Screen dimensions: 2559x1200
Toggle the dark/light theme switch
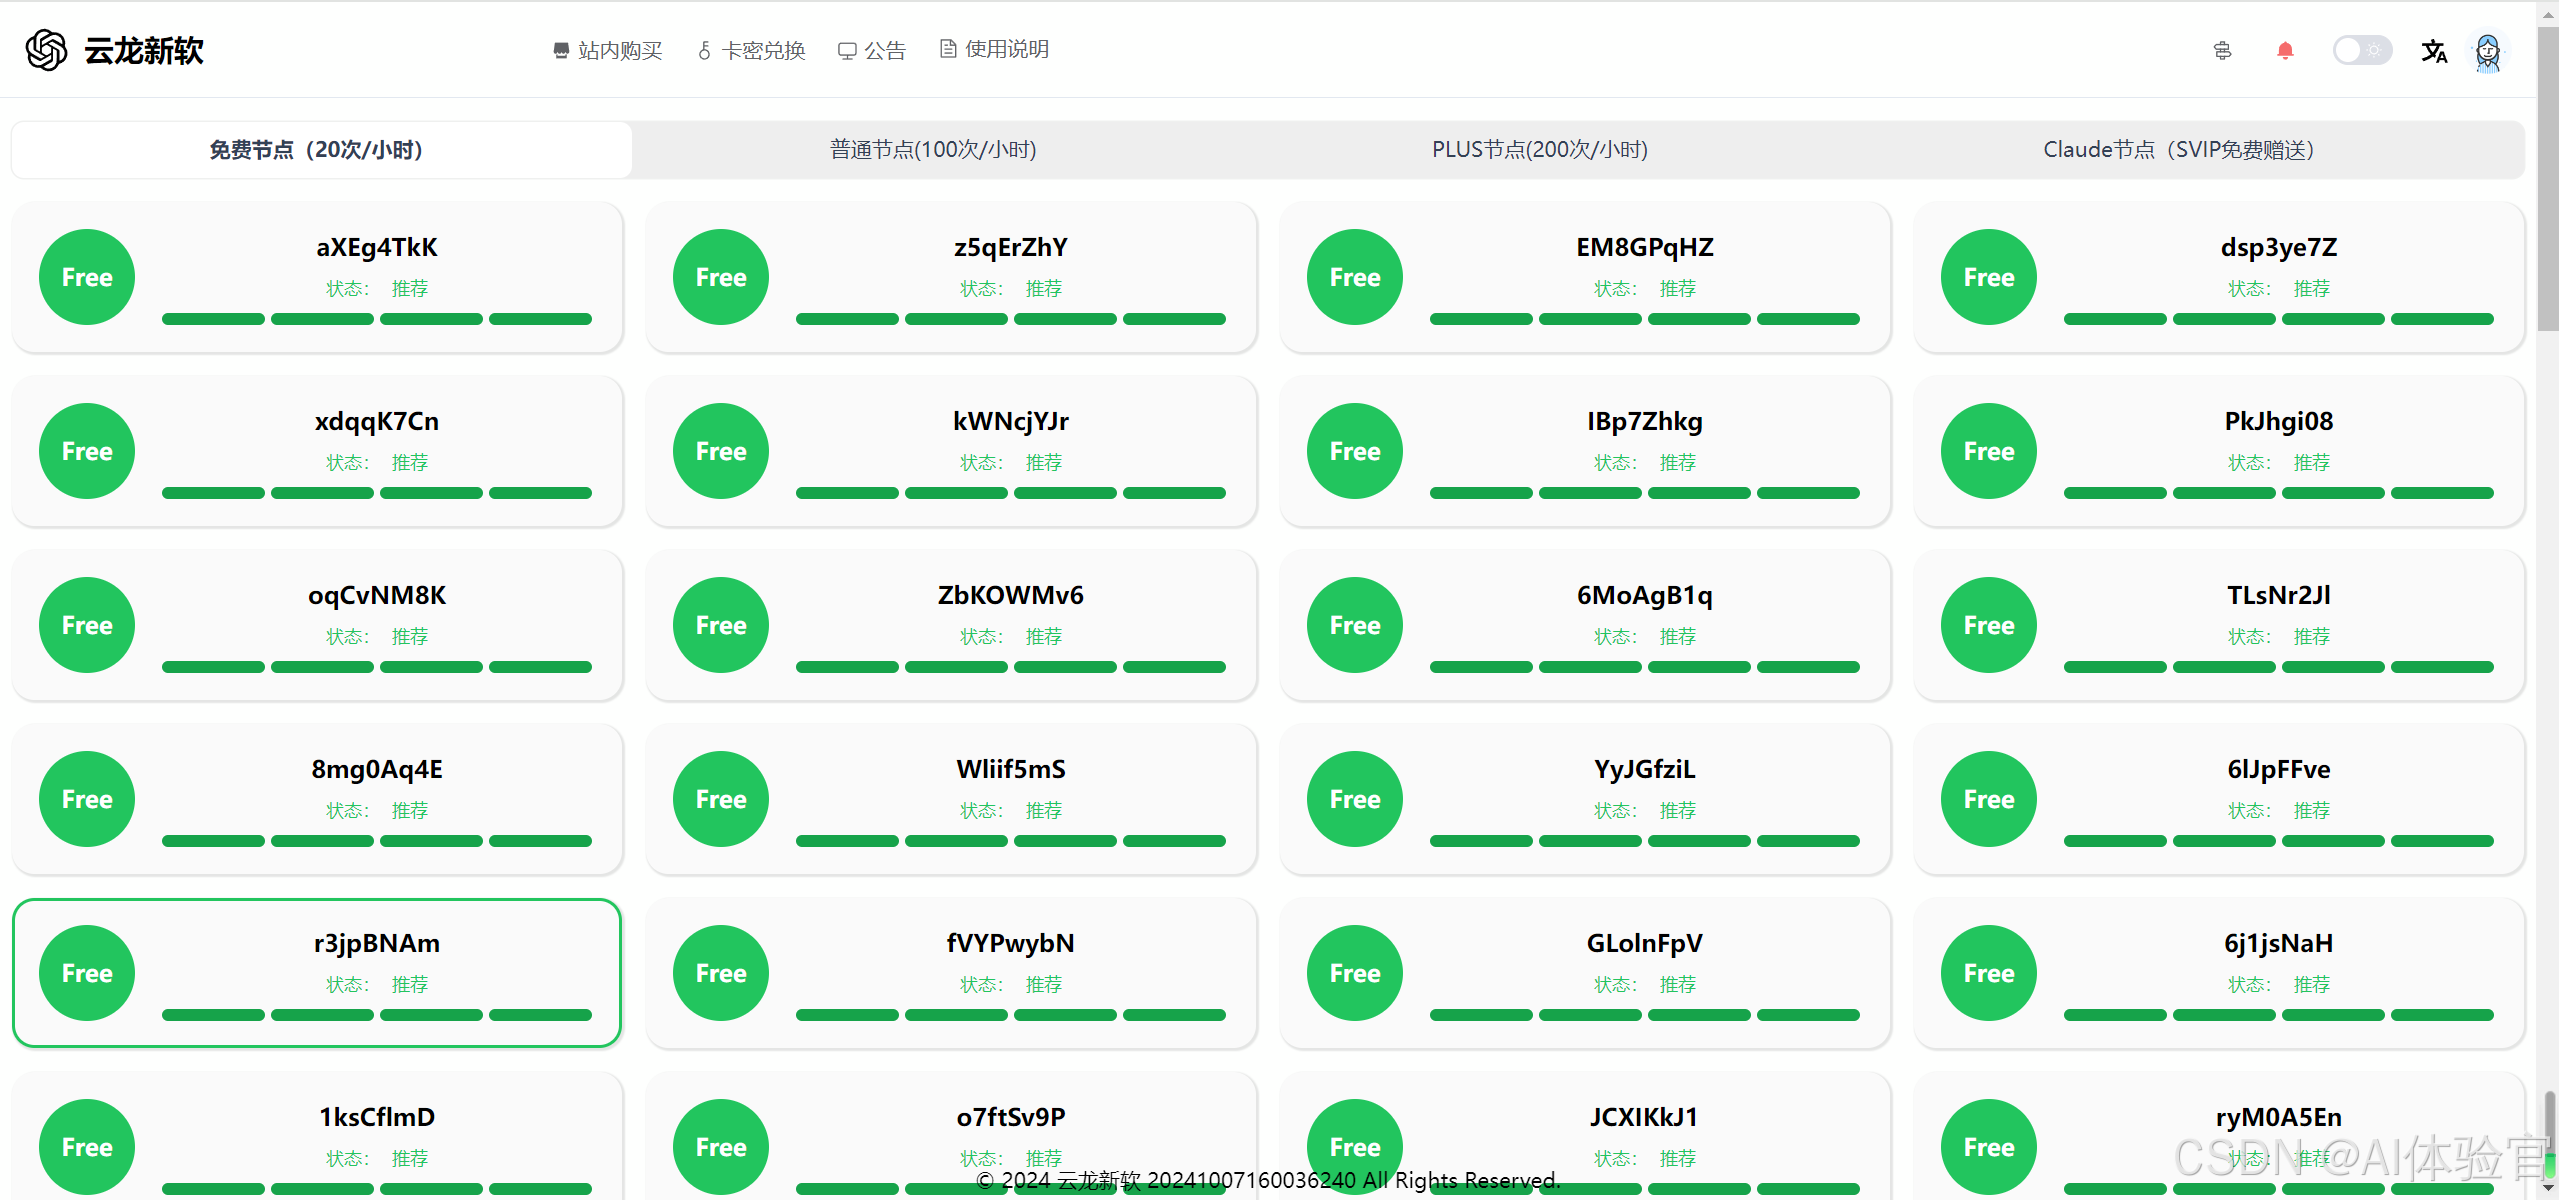[2361, 51]
